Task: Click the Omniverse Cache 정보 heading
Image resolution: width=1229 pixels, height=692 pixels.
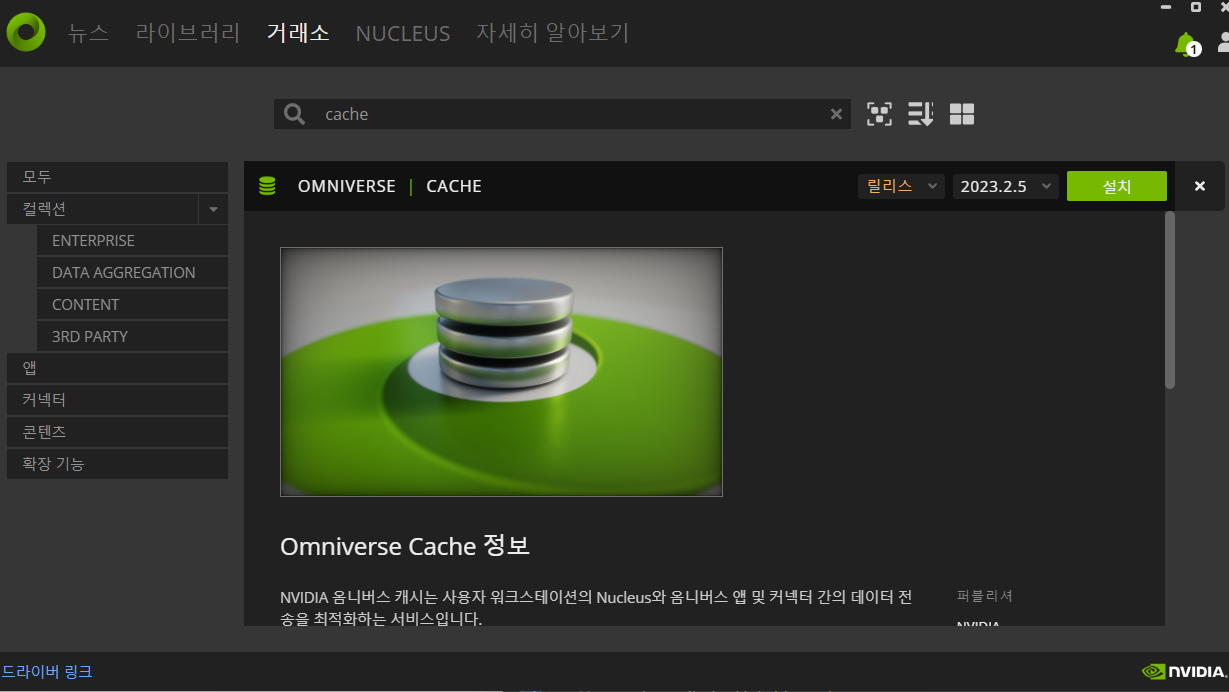Action: (405, 546)
